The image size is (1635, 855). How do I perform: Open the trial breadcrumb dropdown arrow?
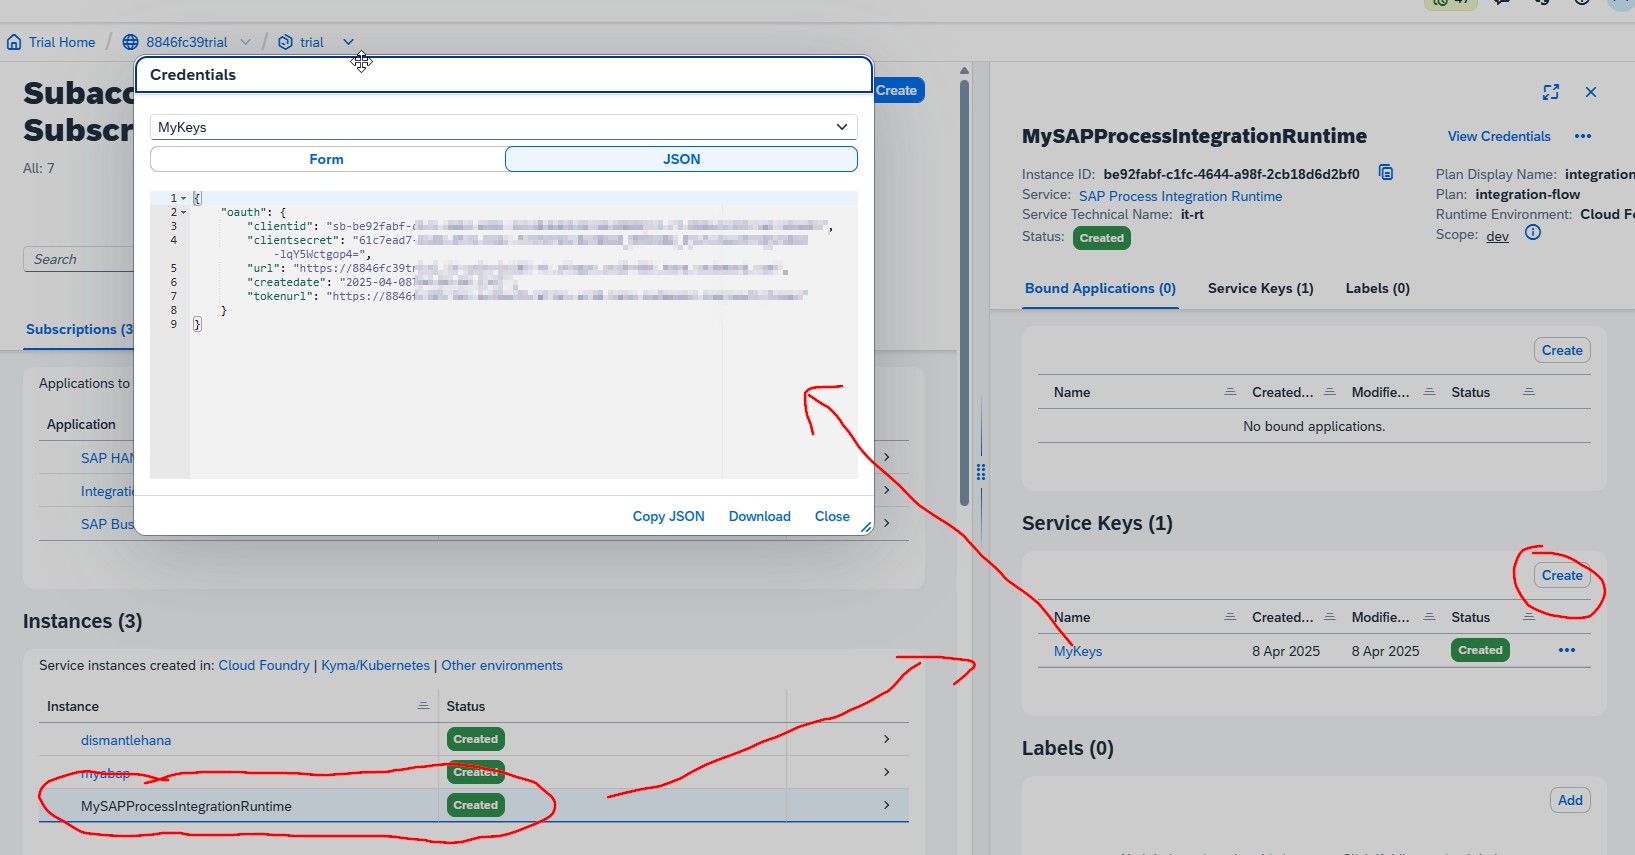pos(348,42)
